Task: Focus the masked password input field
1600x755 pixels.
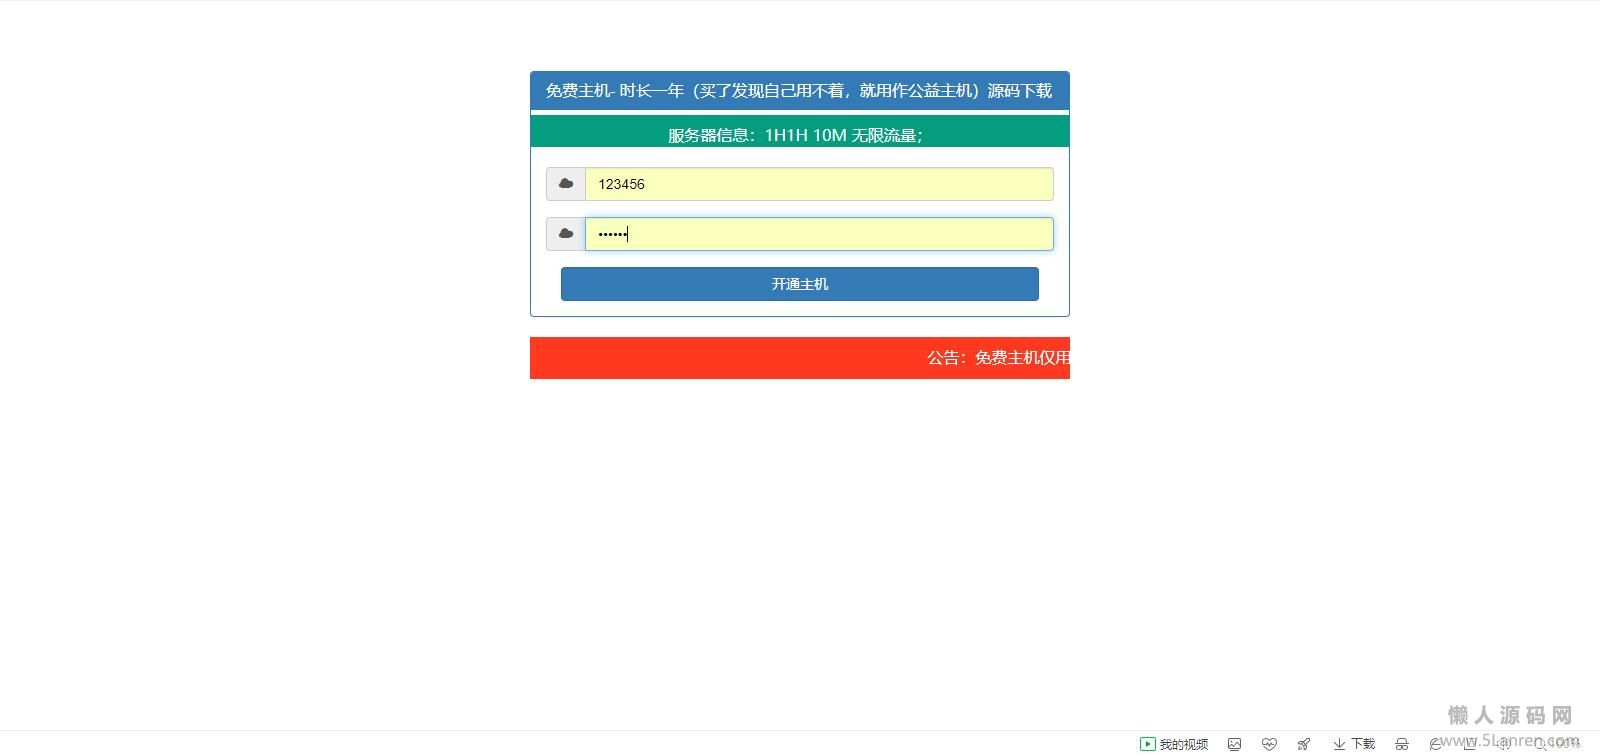Action: [819, 234]
